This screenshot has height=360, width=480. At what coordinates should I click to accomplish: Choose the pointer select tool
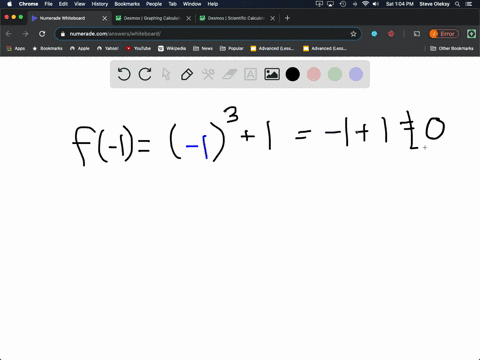[x=166, y=74]
